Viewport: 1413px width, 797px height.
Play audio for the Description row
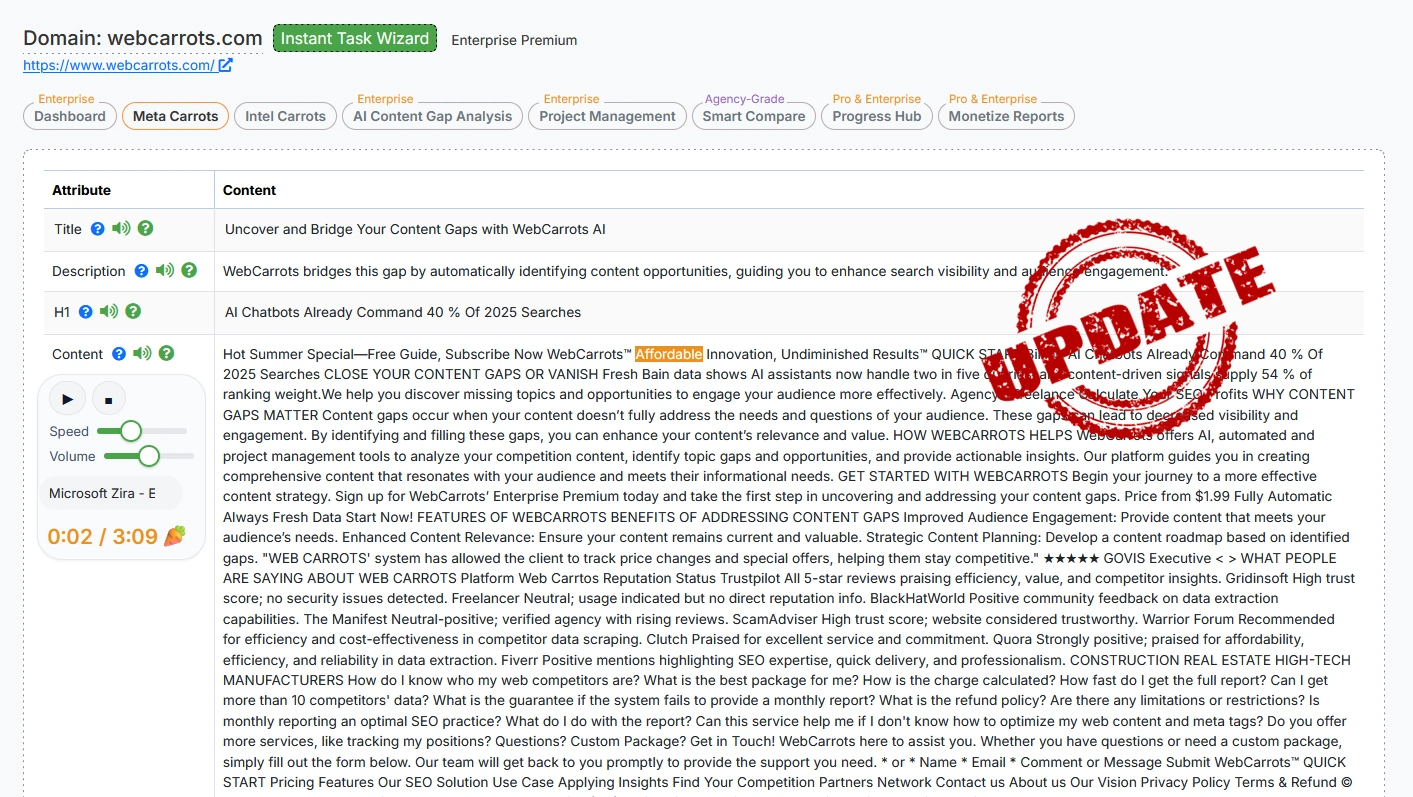click(x=165, y=271)
